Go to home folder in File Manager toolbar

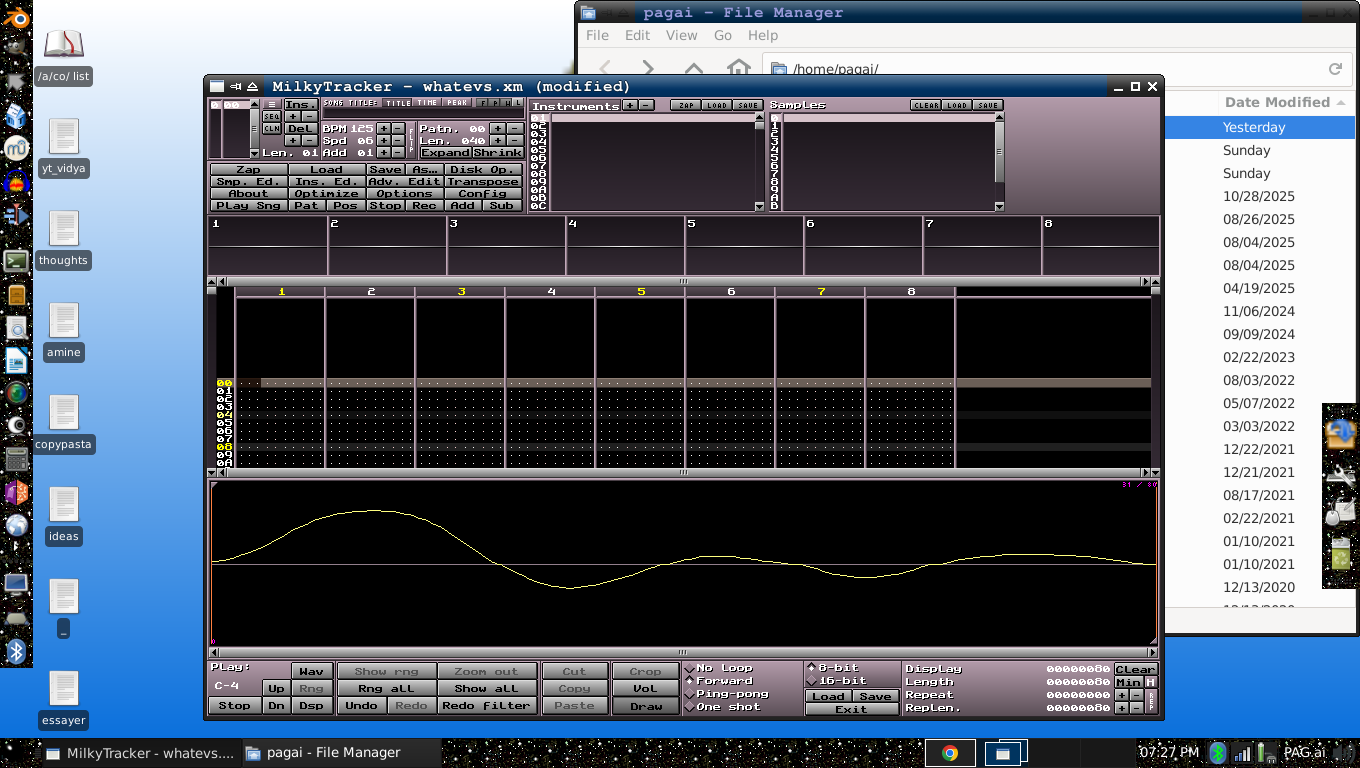(x=738, y=69)
